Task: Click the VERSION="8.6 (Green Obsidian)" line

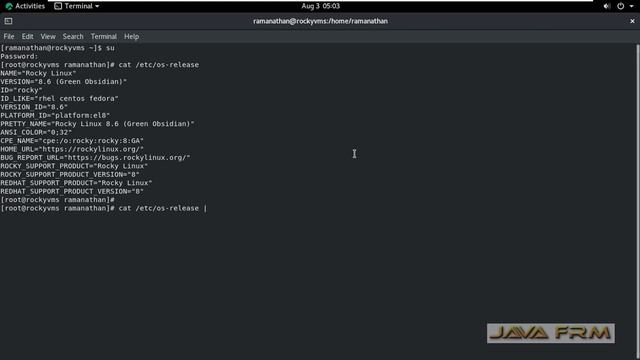Action: [x=64, y=82]
